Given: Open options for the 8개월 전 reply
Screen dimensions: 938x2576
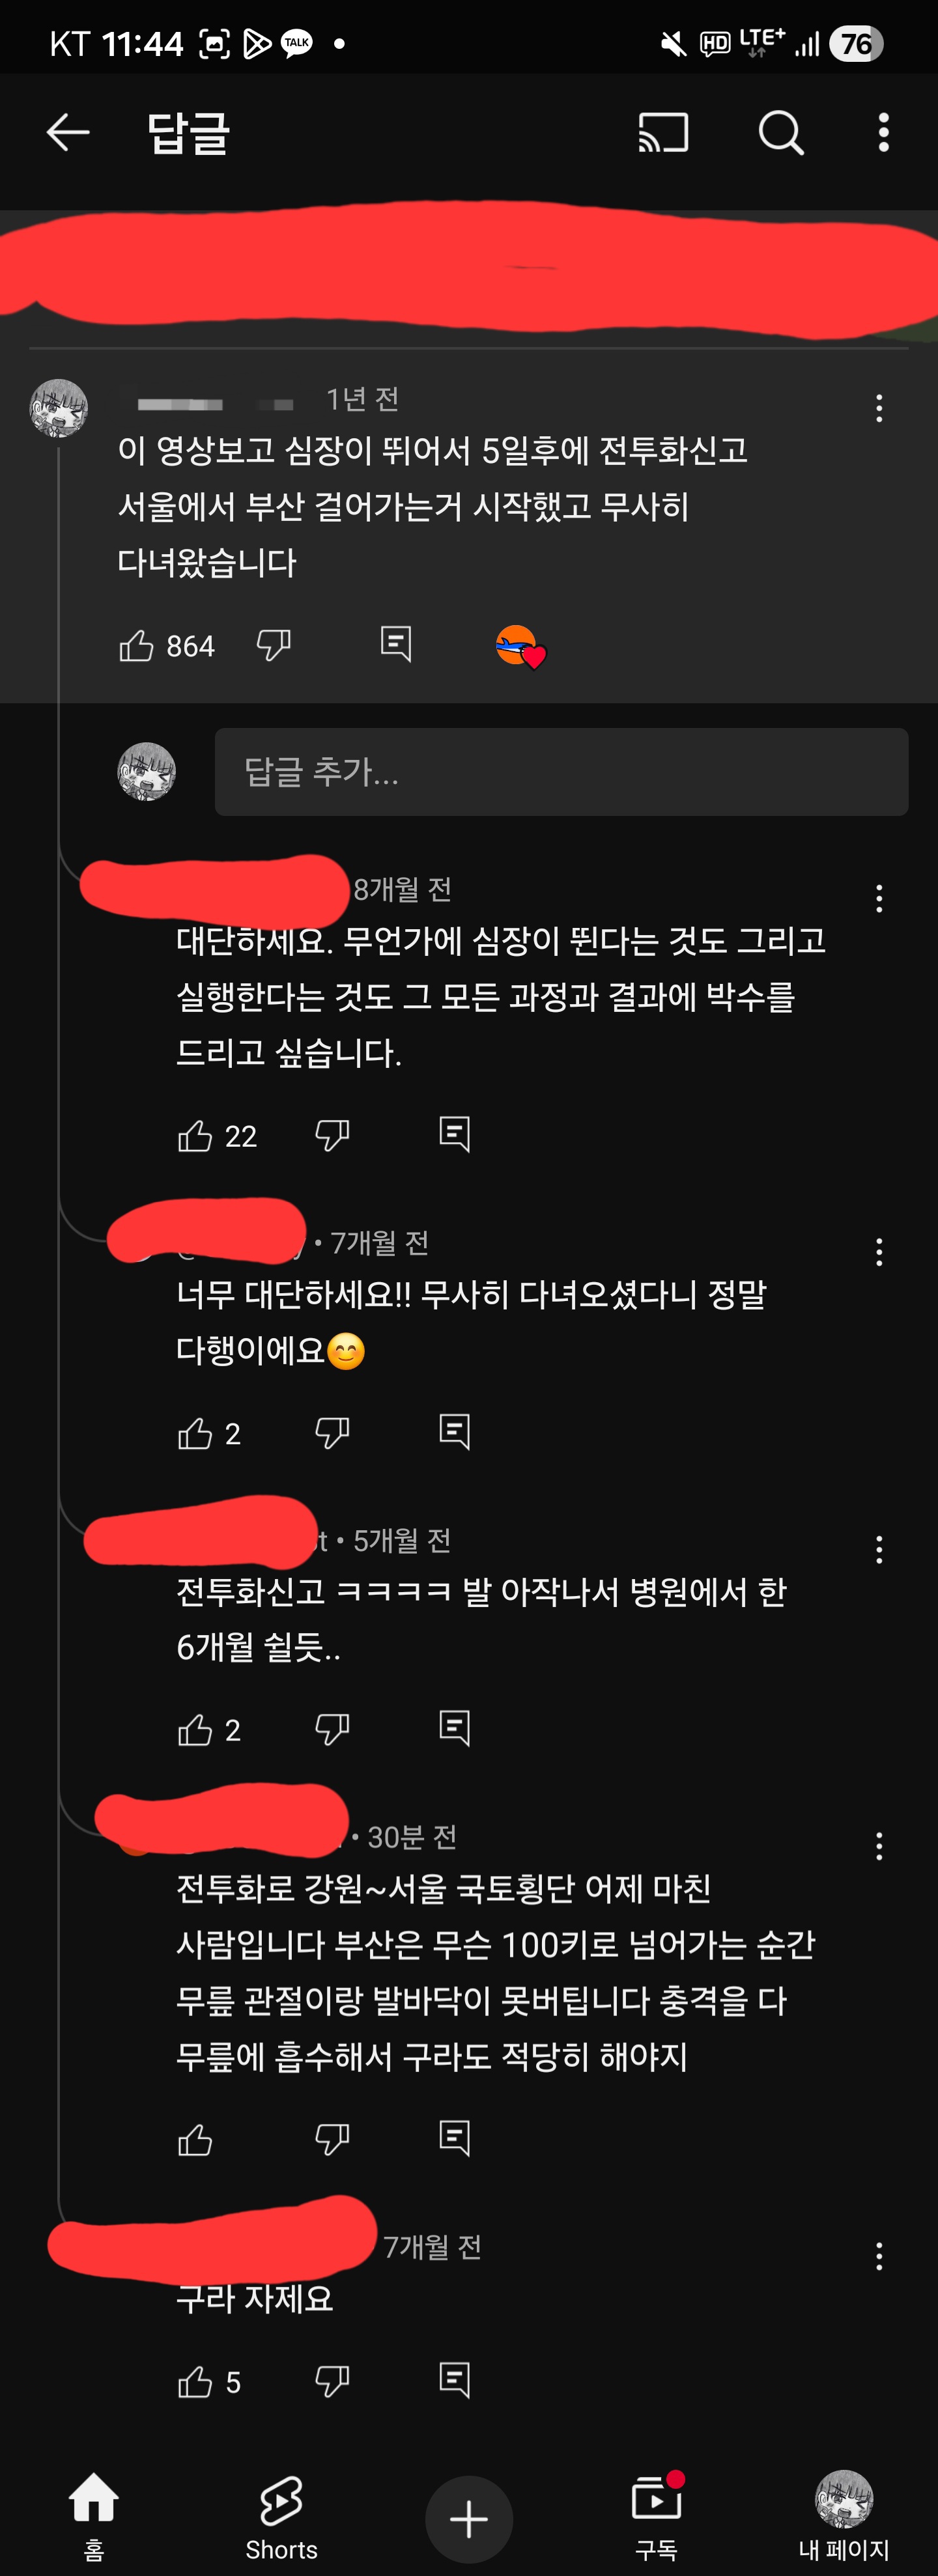Looking at the screenshot, I should 879,897.
